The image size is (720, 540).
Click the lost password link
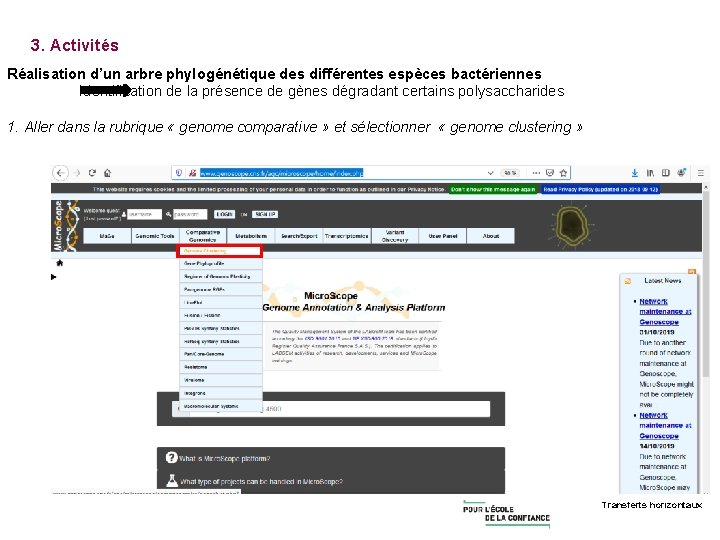click(102, 219)
